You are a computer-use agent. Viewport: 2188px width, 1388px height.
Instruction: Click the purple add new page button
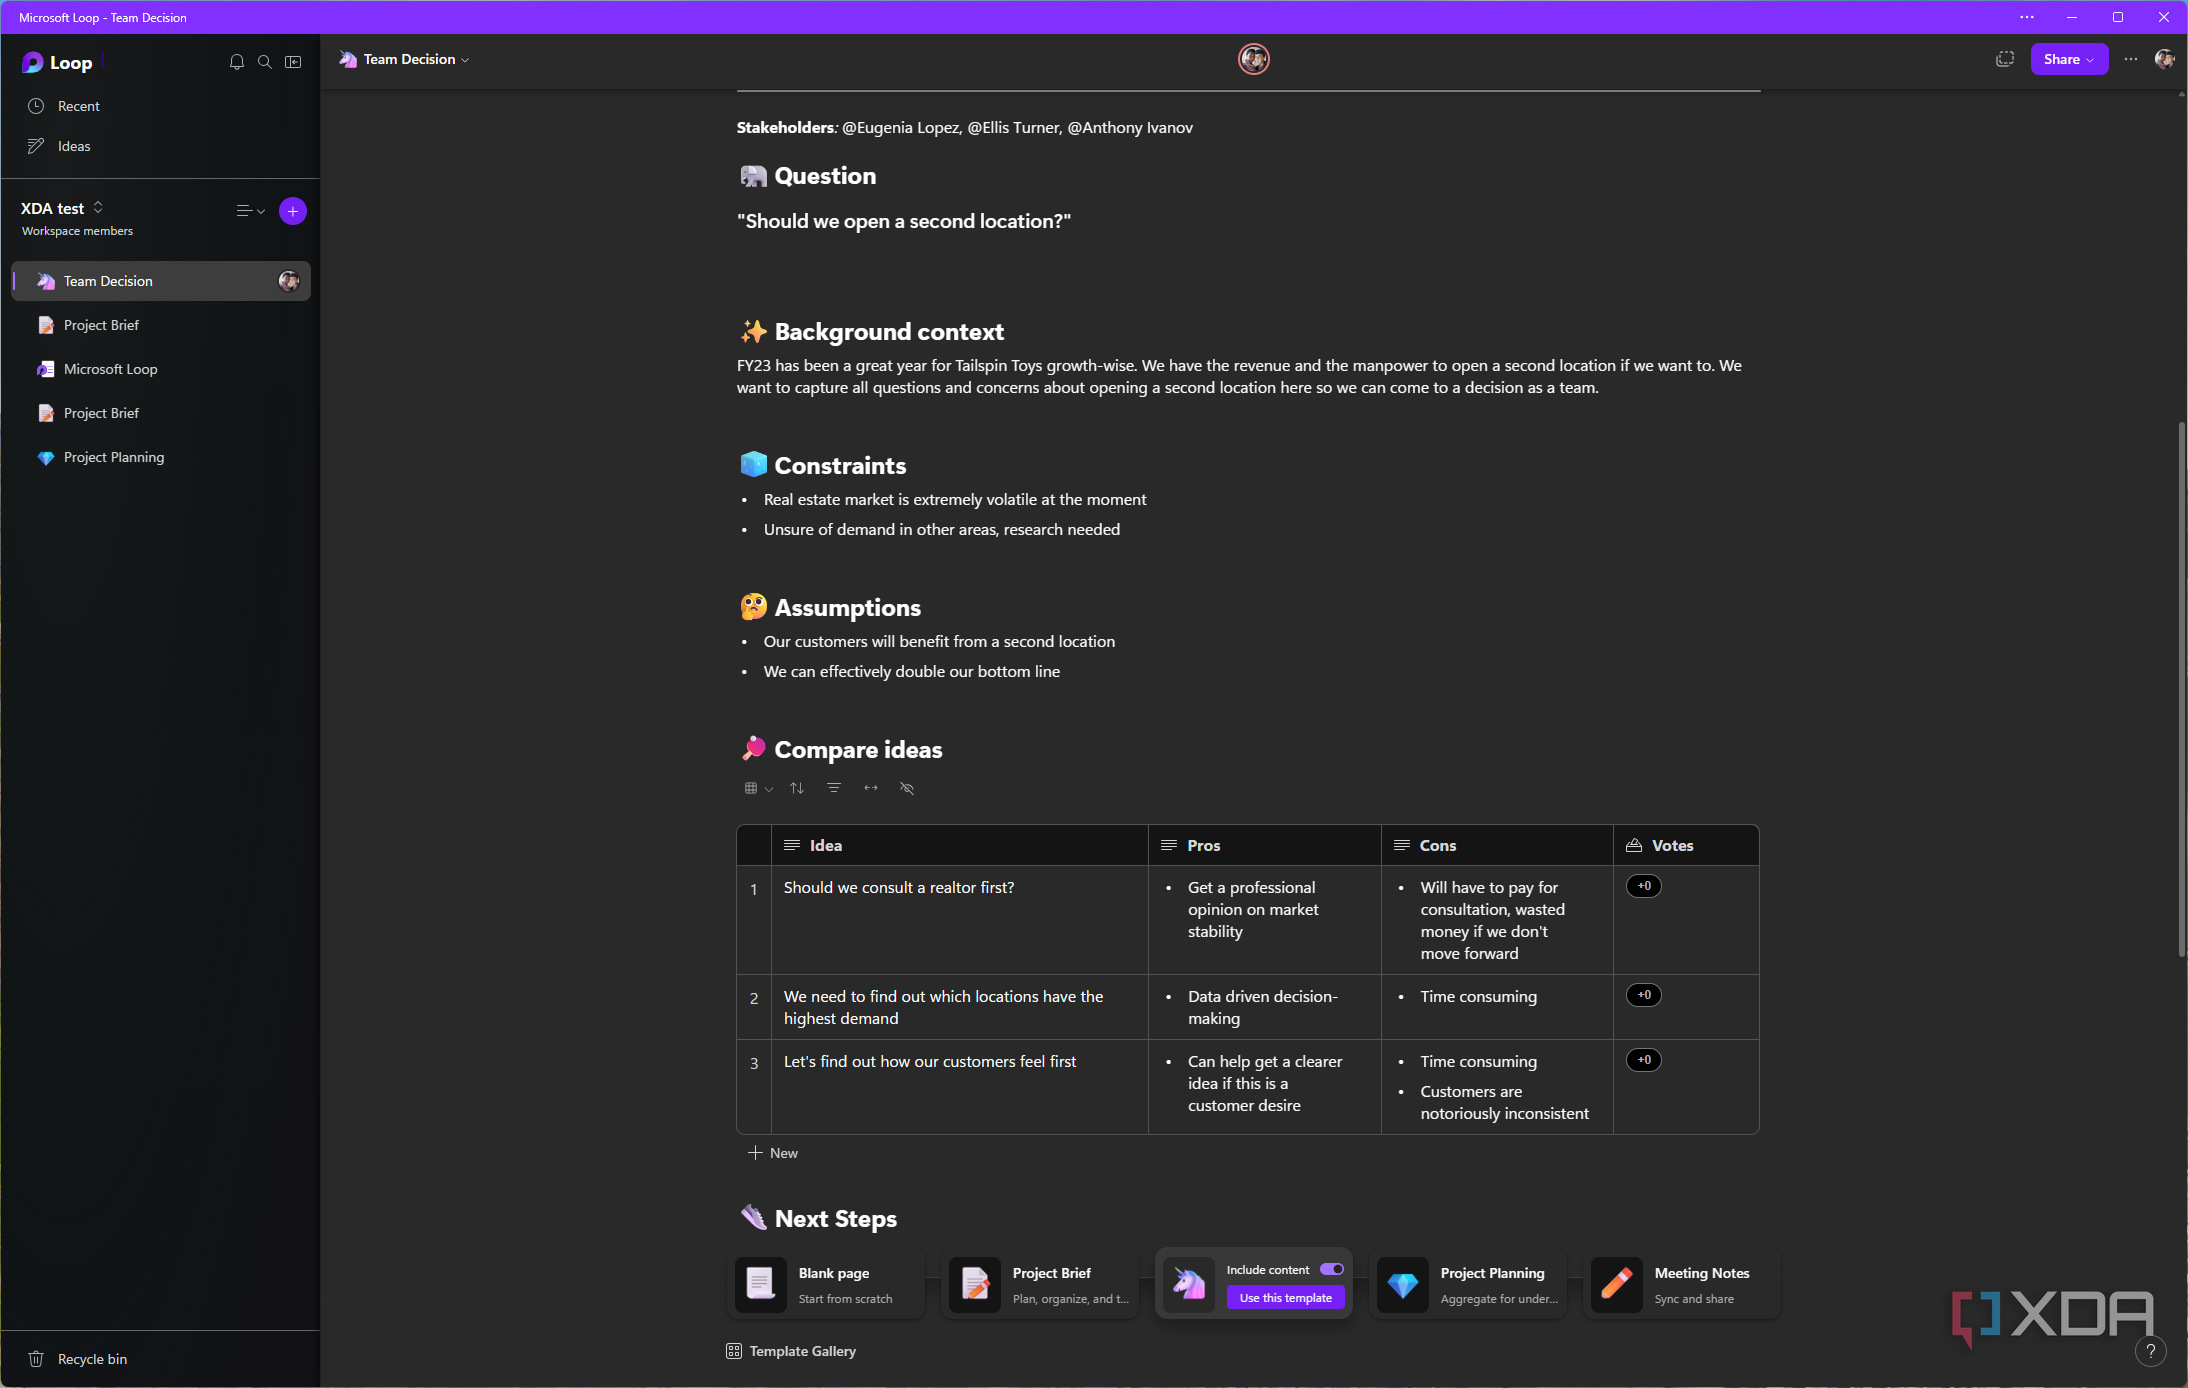292,211
